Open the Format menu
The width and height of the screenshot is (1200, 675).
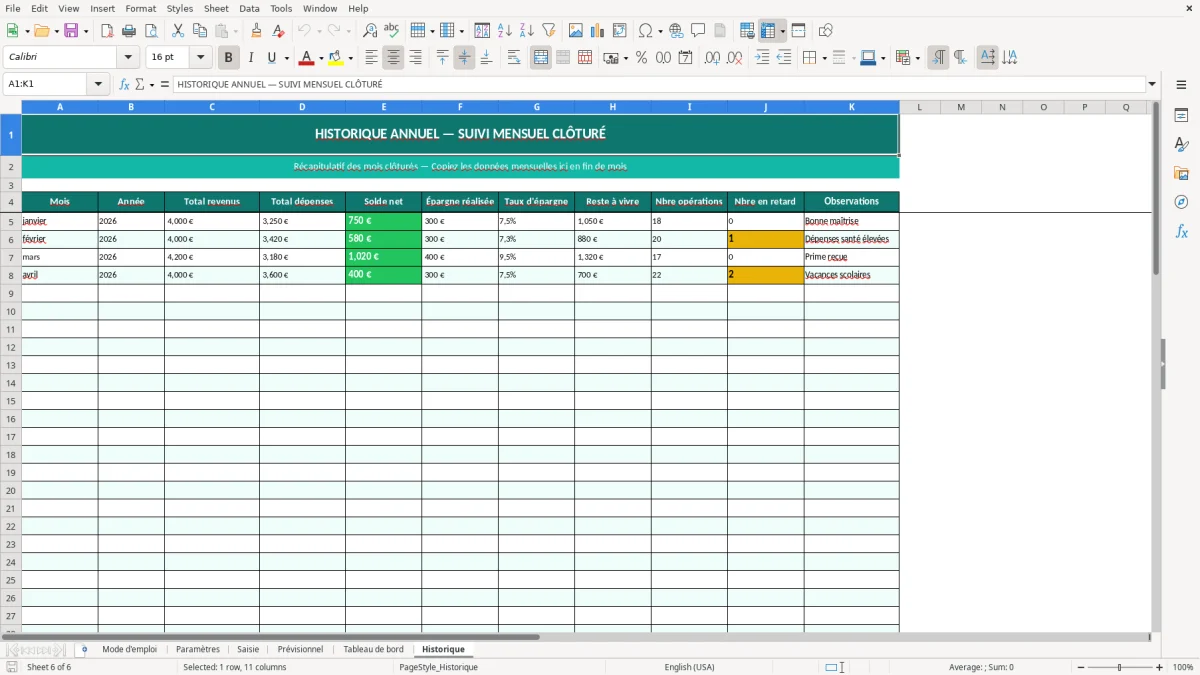[141, 8]
